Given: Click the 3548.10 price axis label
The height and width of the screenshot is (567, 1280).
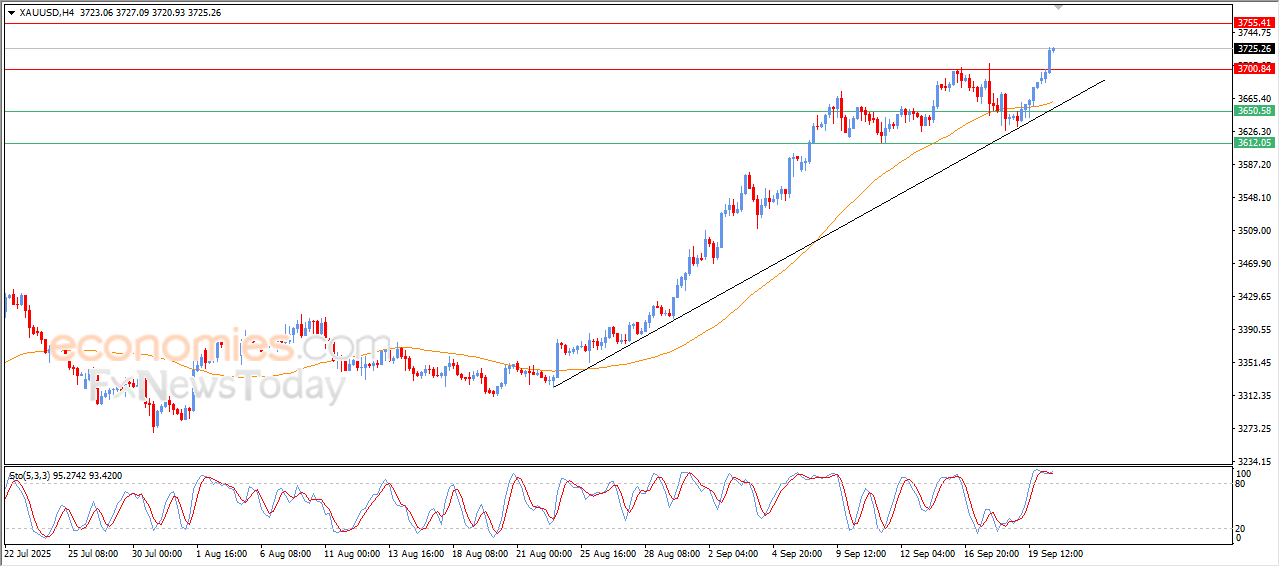Looking at the screenshot, I should tap(1253, 197).
